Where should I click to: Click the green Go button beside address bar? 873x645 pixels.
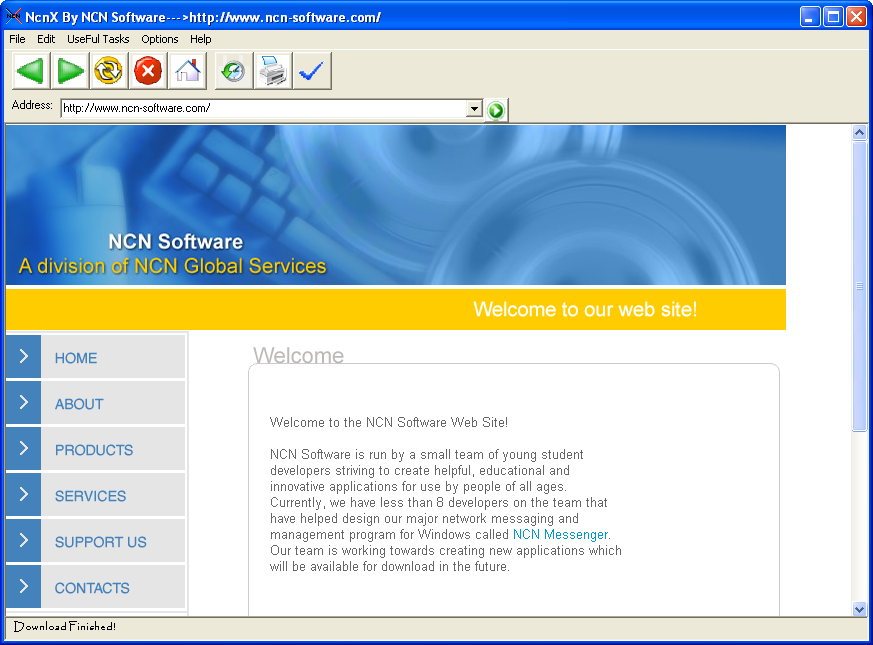(496, 110)
